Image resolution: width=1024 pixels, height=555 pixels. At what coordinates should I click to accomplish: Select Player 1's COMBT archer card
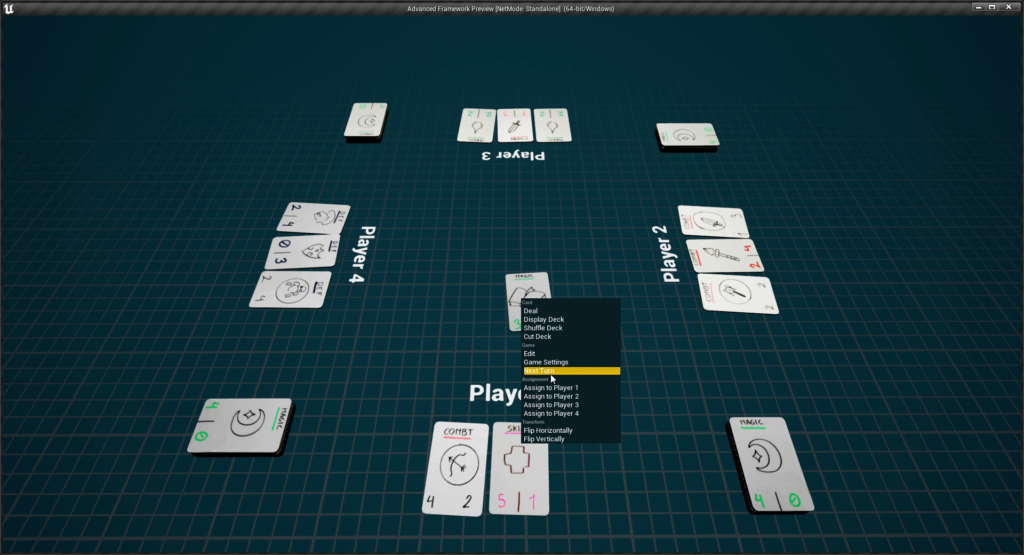[x=455, y=469]
